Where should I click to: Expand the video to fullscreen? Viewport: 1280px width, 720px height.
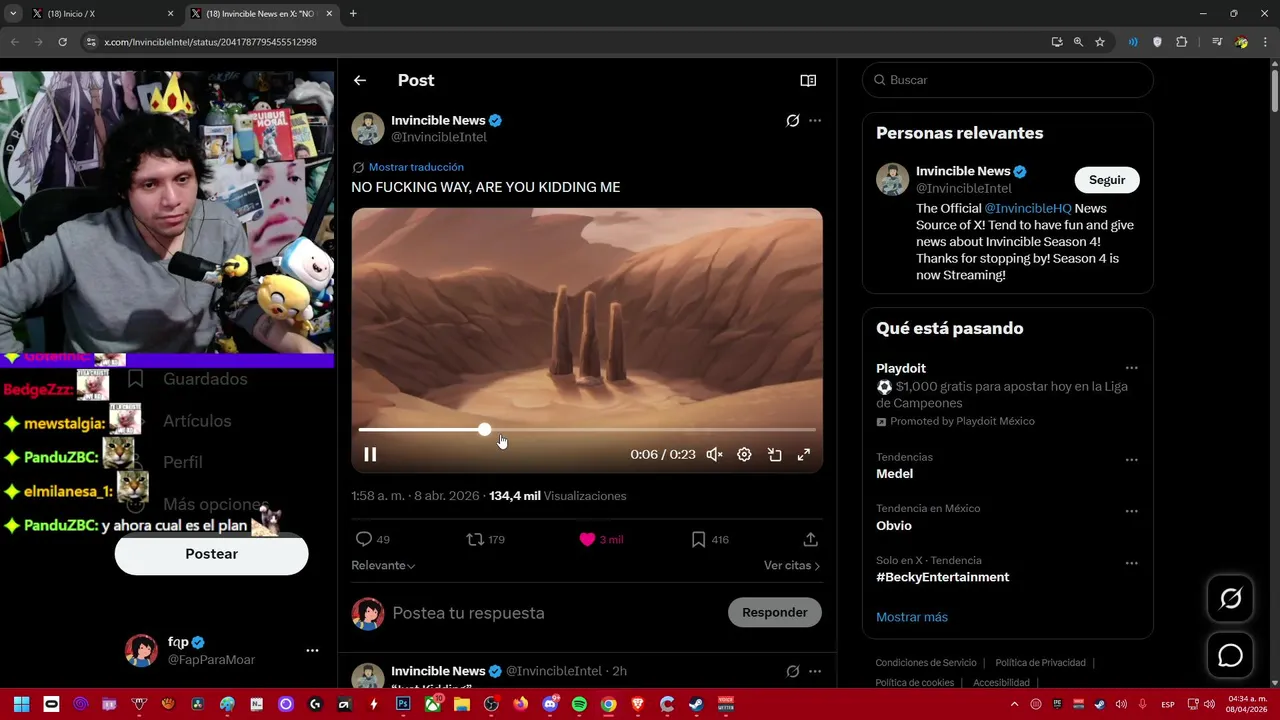point(803,455)
